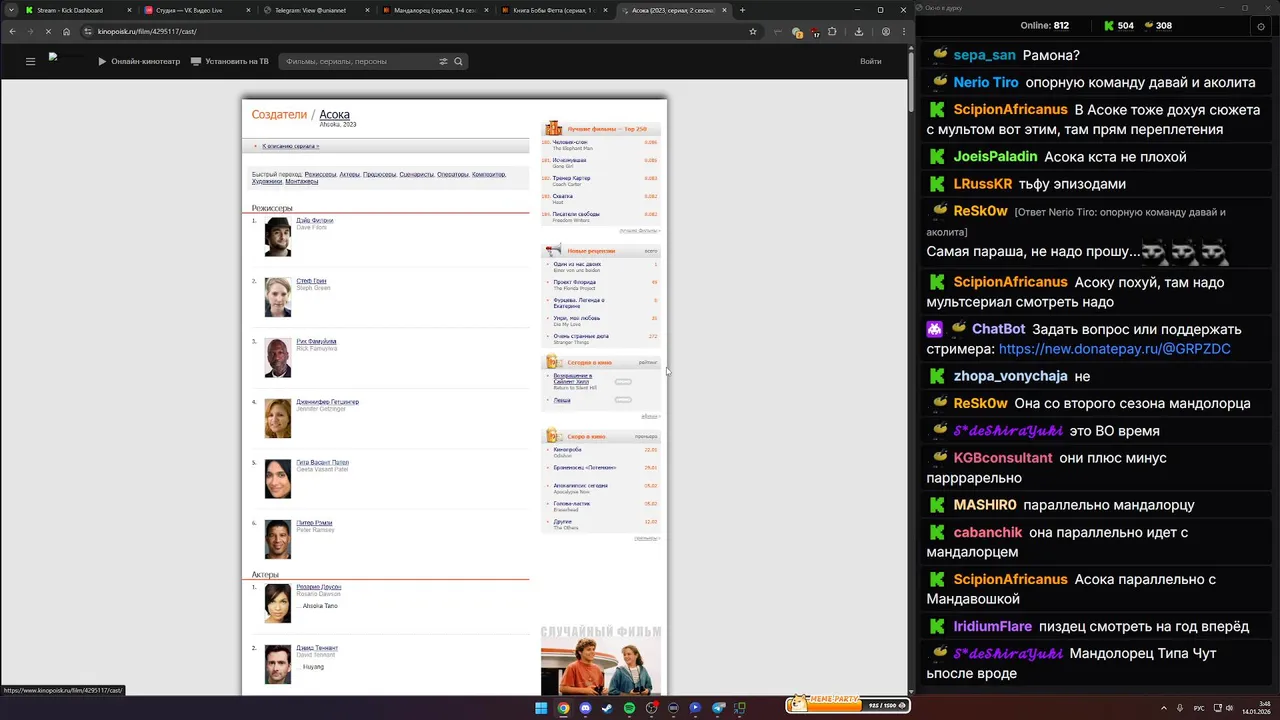Open Дэйв Филони profile link
Viewport: 1280px width, 720px height.
315,220
